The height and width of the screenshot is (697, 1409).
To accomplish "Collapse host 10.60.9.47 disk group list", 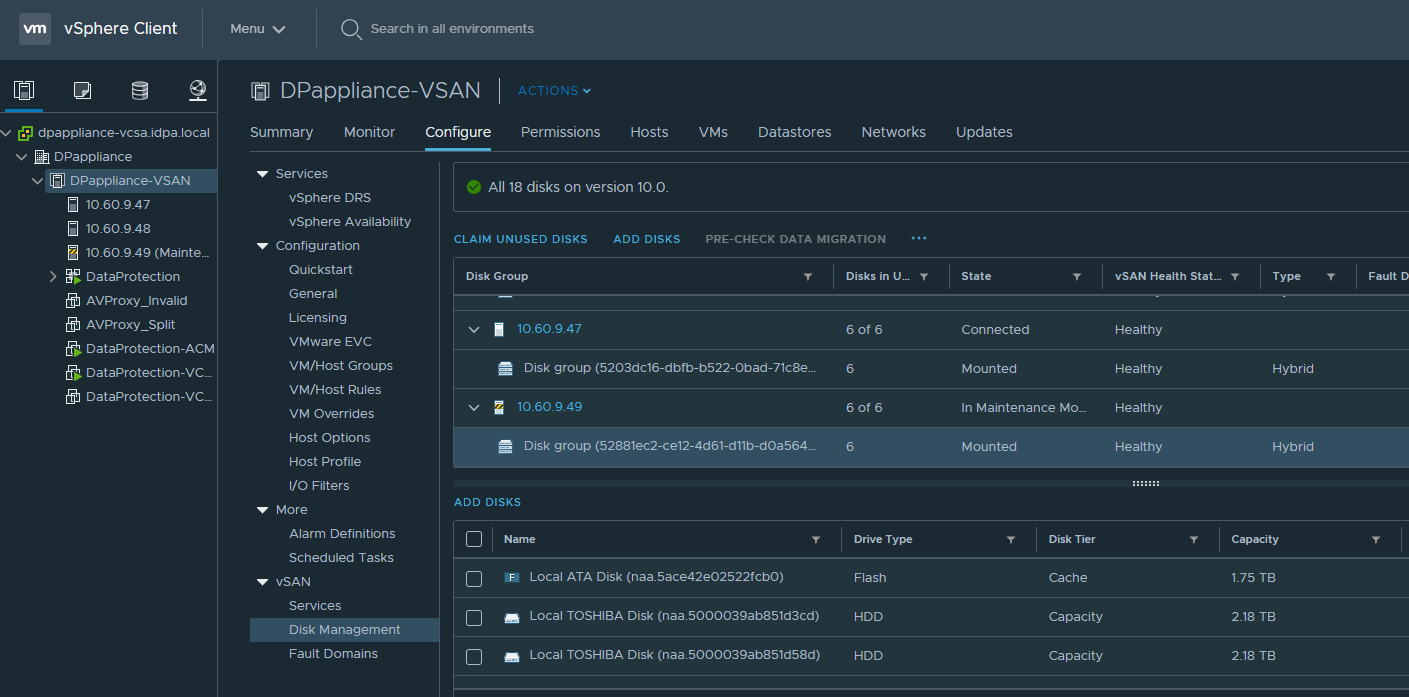I will 473,329.
